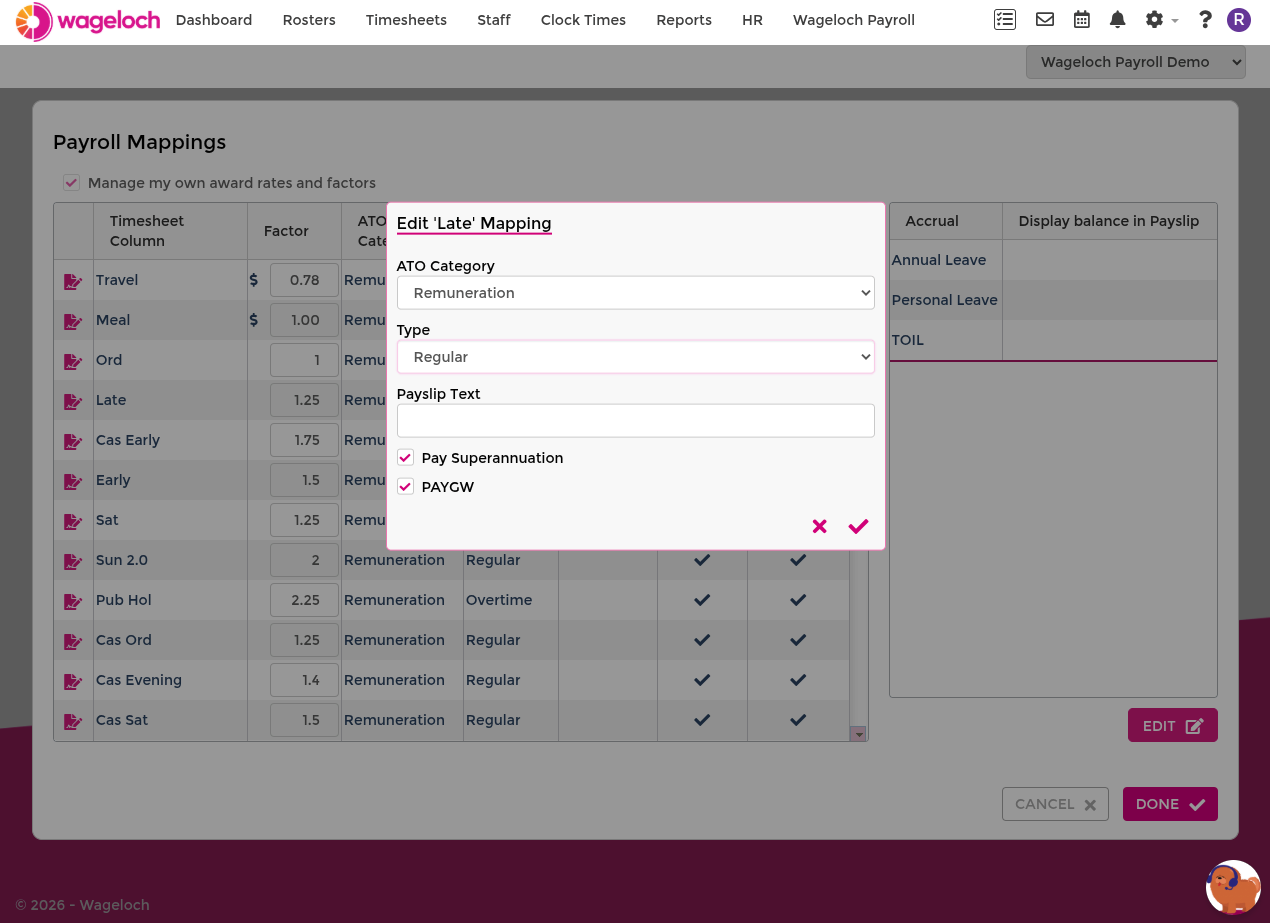This screenshot has width=1270, height=923.
Task: Open the Dashboard menu
Action: [214, 20]
